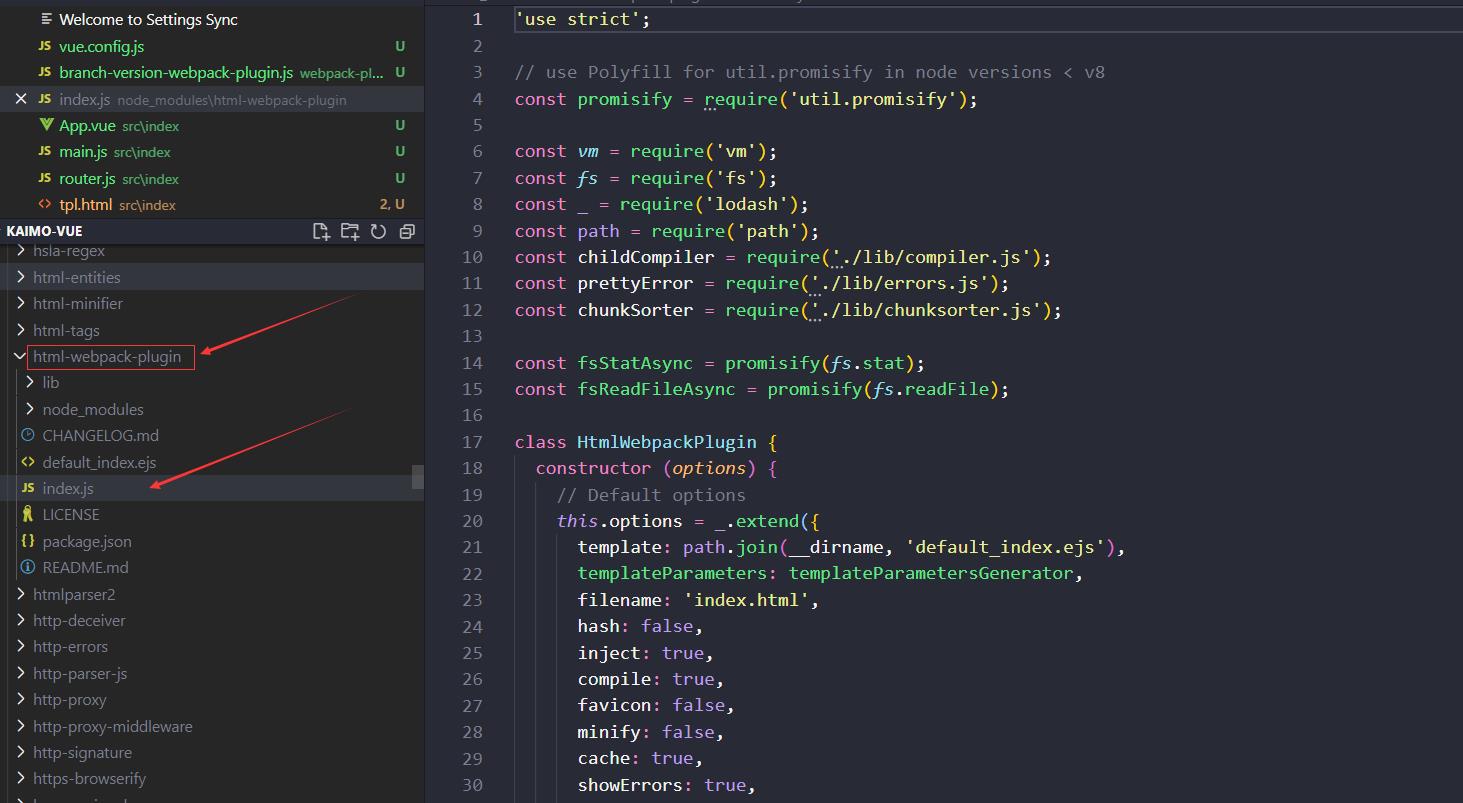The width and height of the screenshot is (1463, 803).
Task: Open the LICENSE file
Action: click(x=71, y=514)
